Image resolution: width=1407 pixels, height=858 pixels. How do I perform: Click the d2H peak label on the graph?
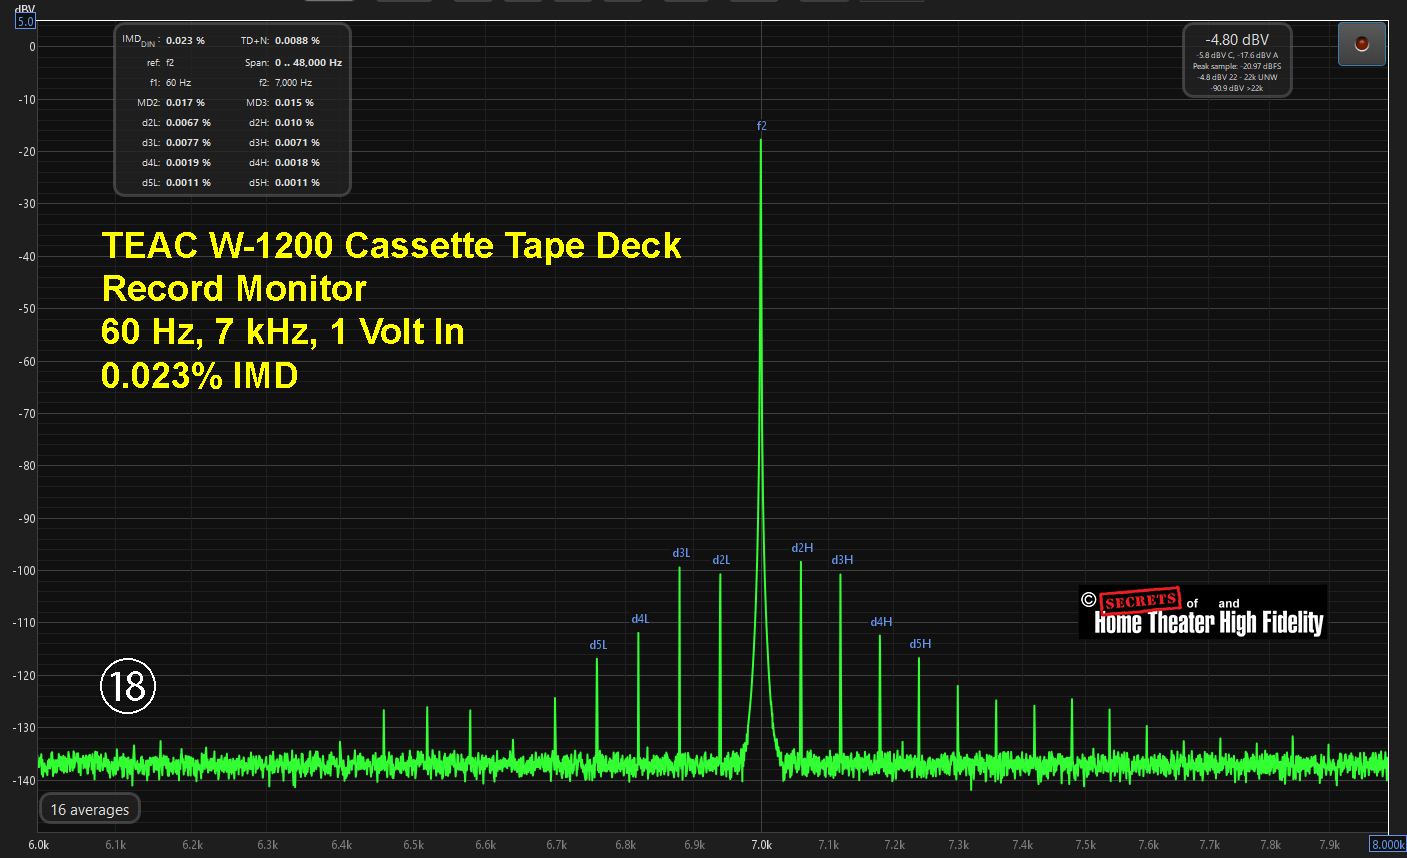pos(802,548)
